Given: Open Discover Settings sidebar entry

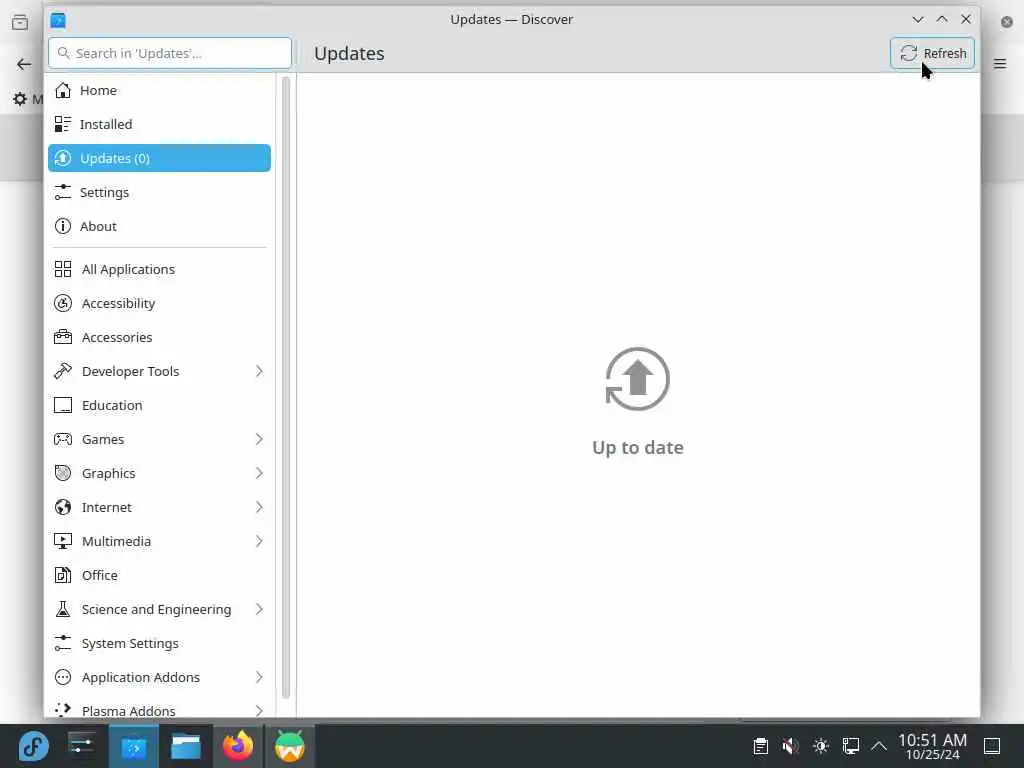Looking at the screenshot, I should coord(159,192).
